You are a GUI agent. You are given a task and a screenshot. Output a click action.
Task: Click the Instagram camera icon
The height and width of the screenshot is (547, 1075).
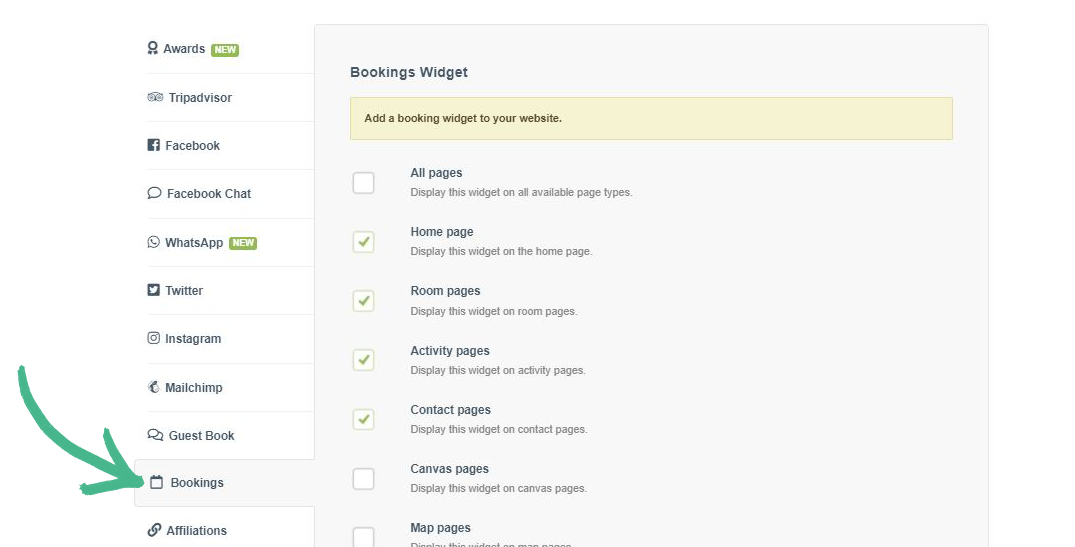pos(154,338)
